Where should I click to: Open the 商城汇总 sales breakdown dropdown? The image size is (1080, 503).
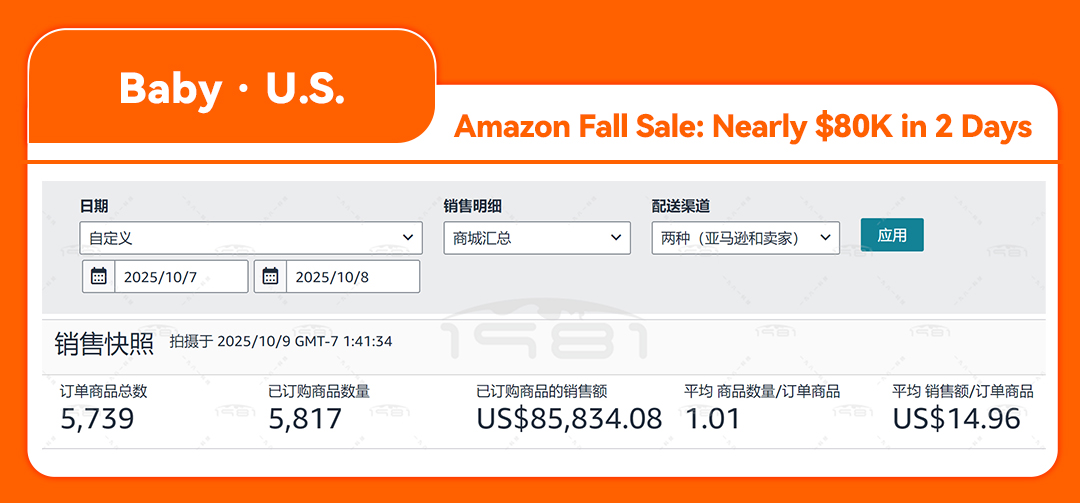(x=537, y=238)
